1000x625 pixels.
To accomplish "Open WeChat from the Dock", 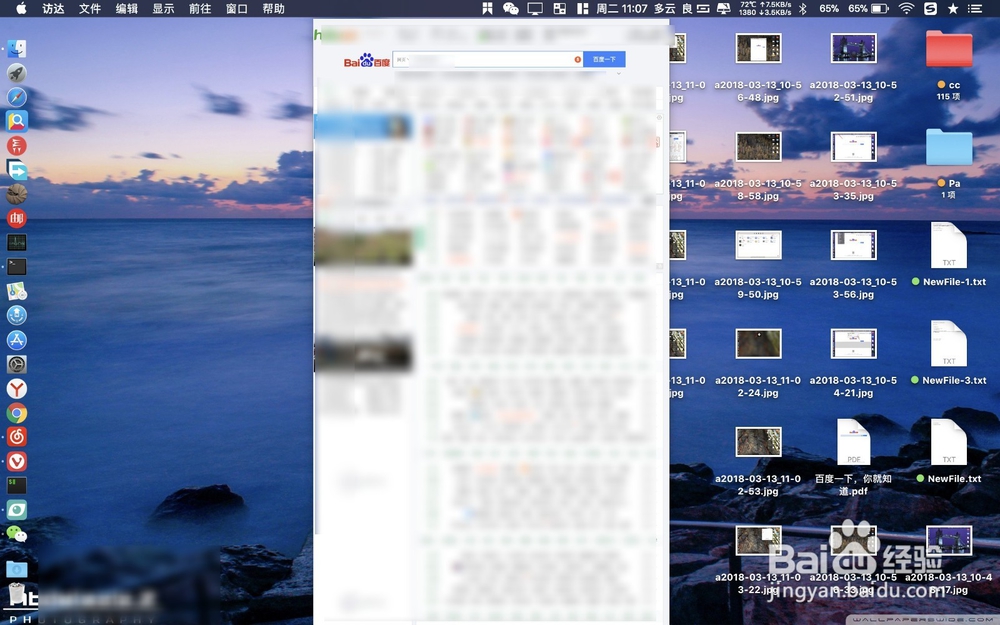I will (x=17, y=534).
